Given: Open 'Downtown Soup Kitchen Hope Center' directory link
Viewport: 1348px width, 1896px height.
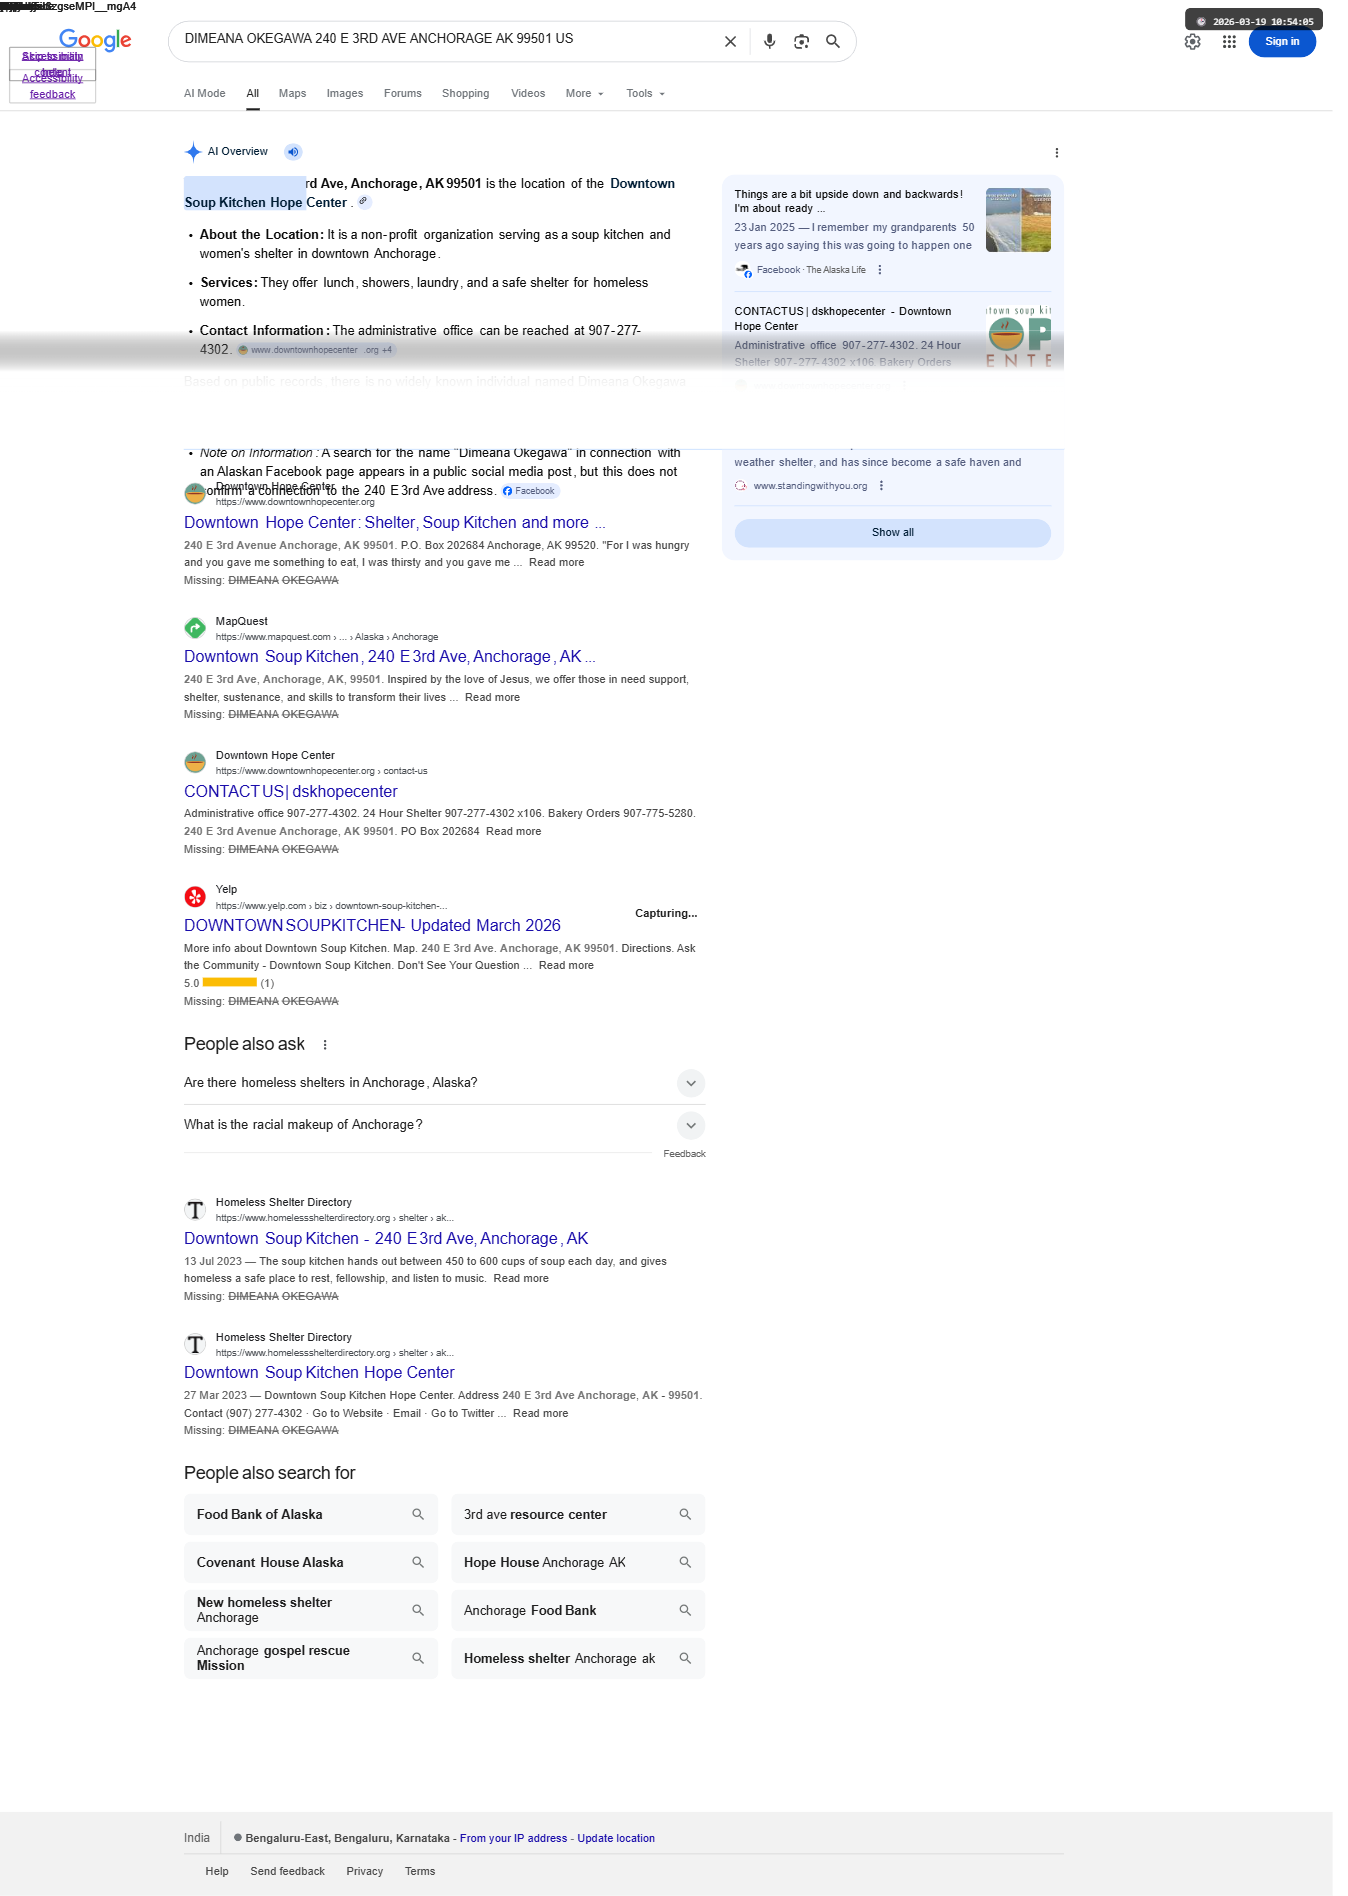Looking at the screenshot, I should coord(319,1373).
